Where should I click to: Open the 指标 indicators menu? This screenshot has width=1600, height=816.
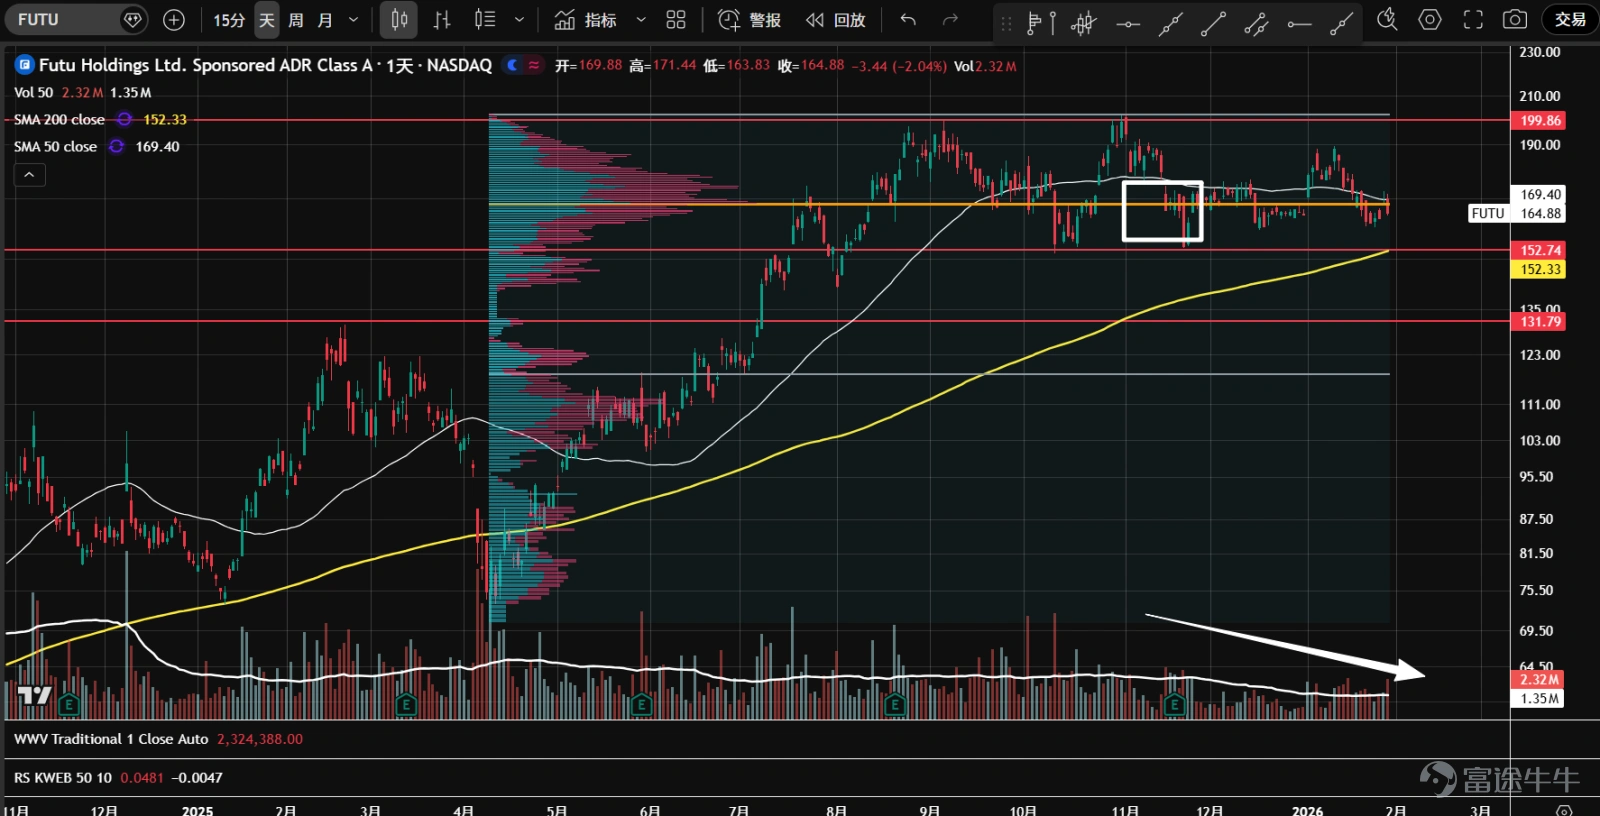tap(586, 20)
